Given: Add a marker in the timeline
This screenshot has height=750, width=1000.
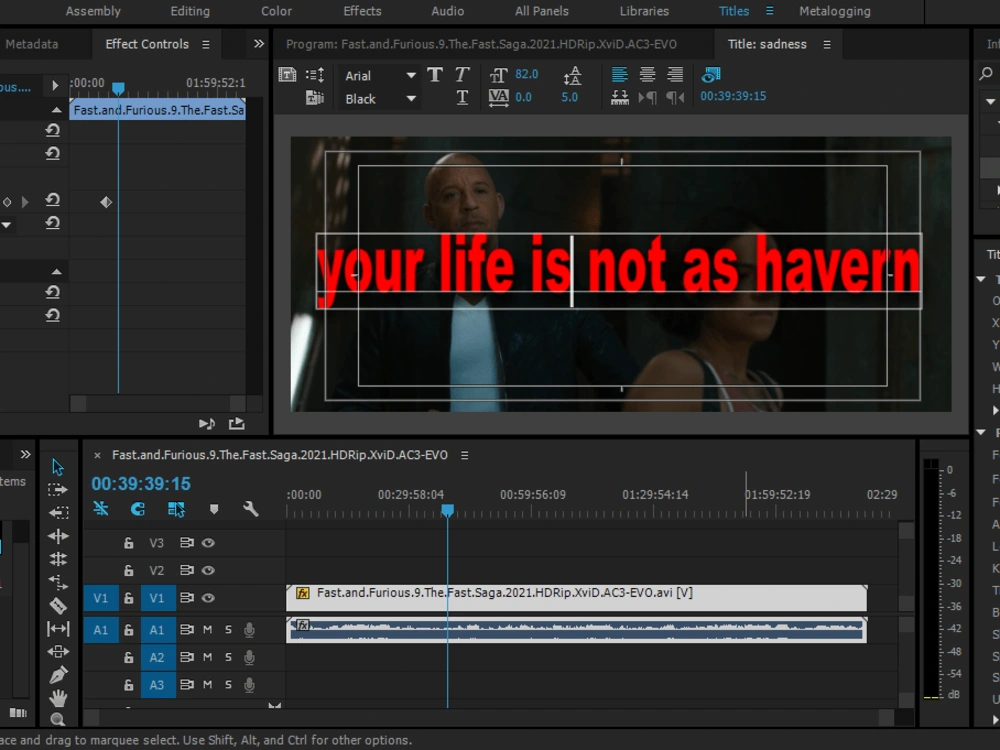Looking at the screenshot, I should tap(214, 509).
